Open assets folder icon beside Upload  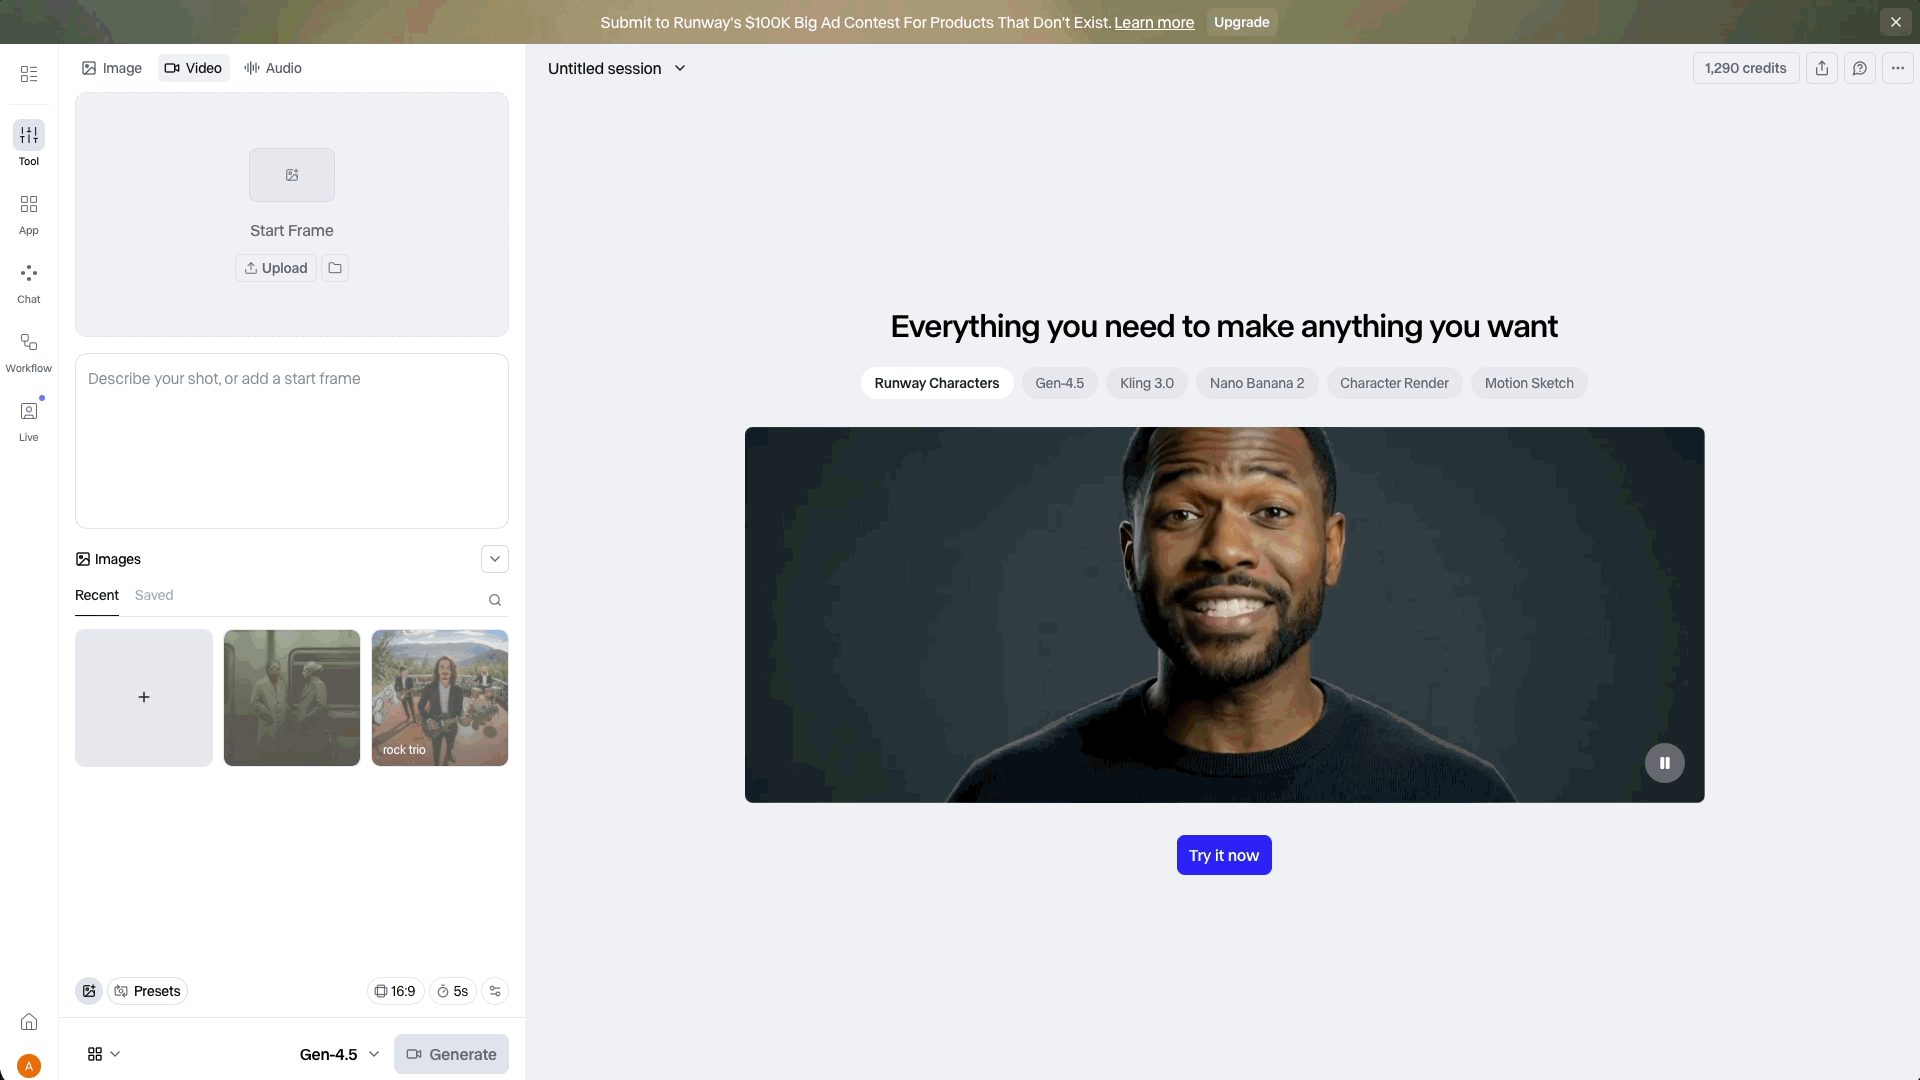pyautogui.click(x=335, y=268)
